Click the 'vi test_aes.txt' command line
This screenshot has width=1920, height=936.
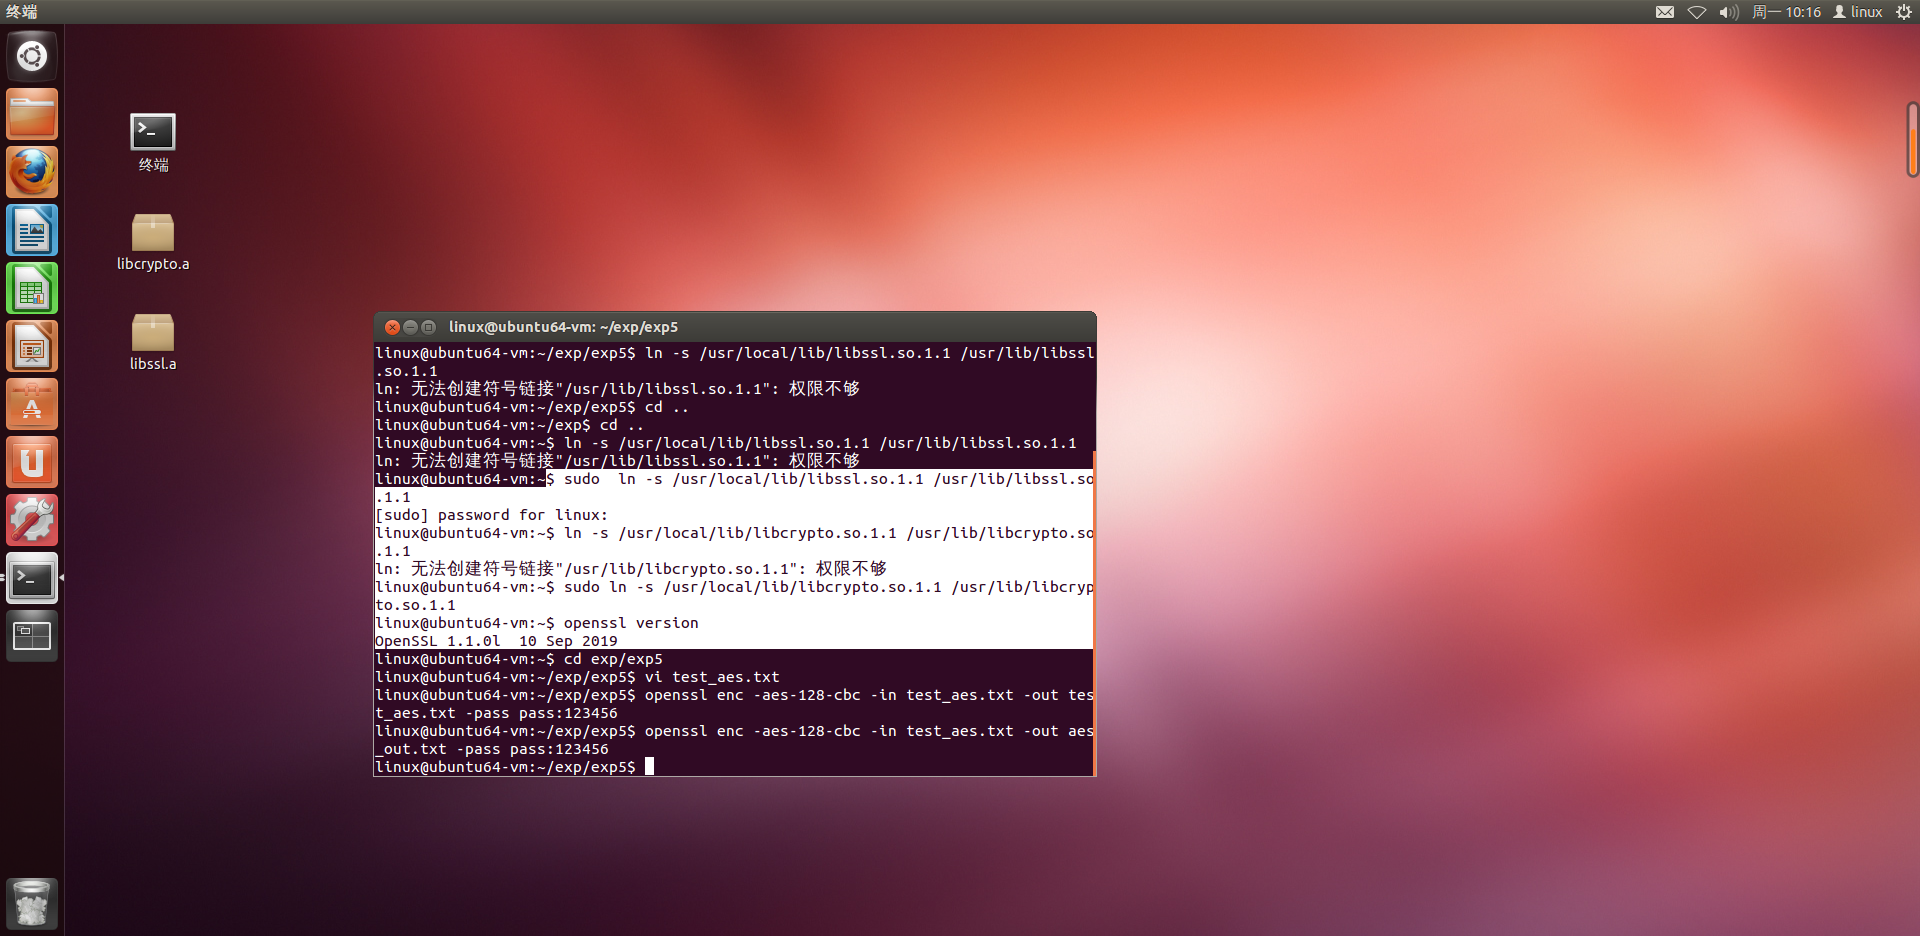pyautogui.click(x=577, y=677)
